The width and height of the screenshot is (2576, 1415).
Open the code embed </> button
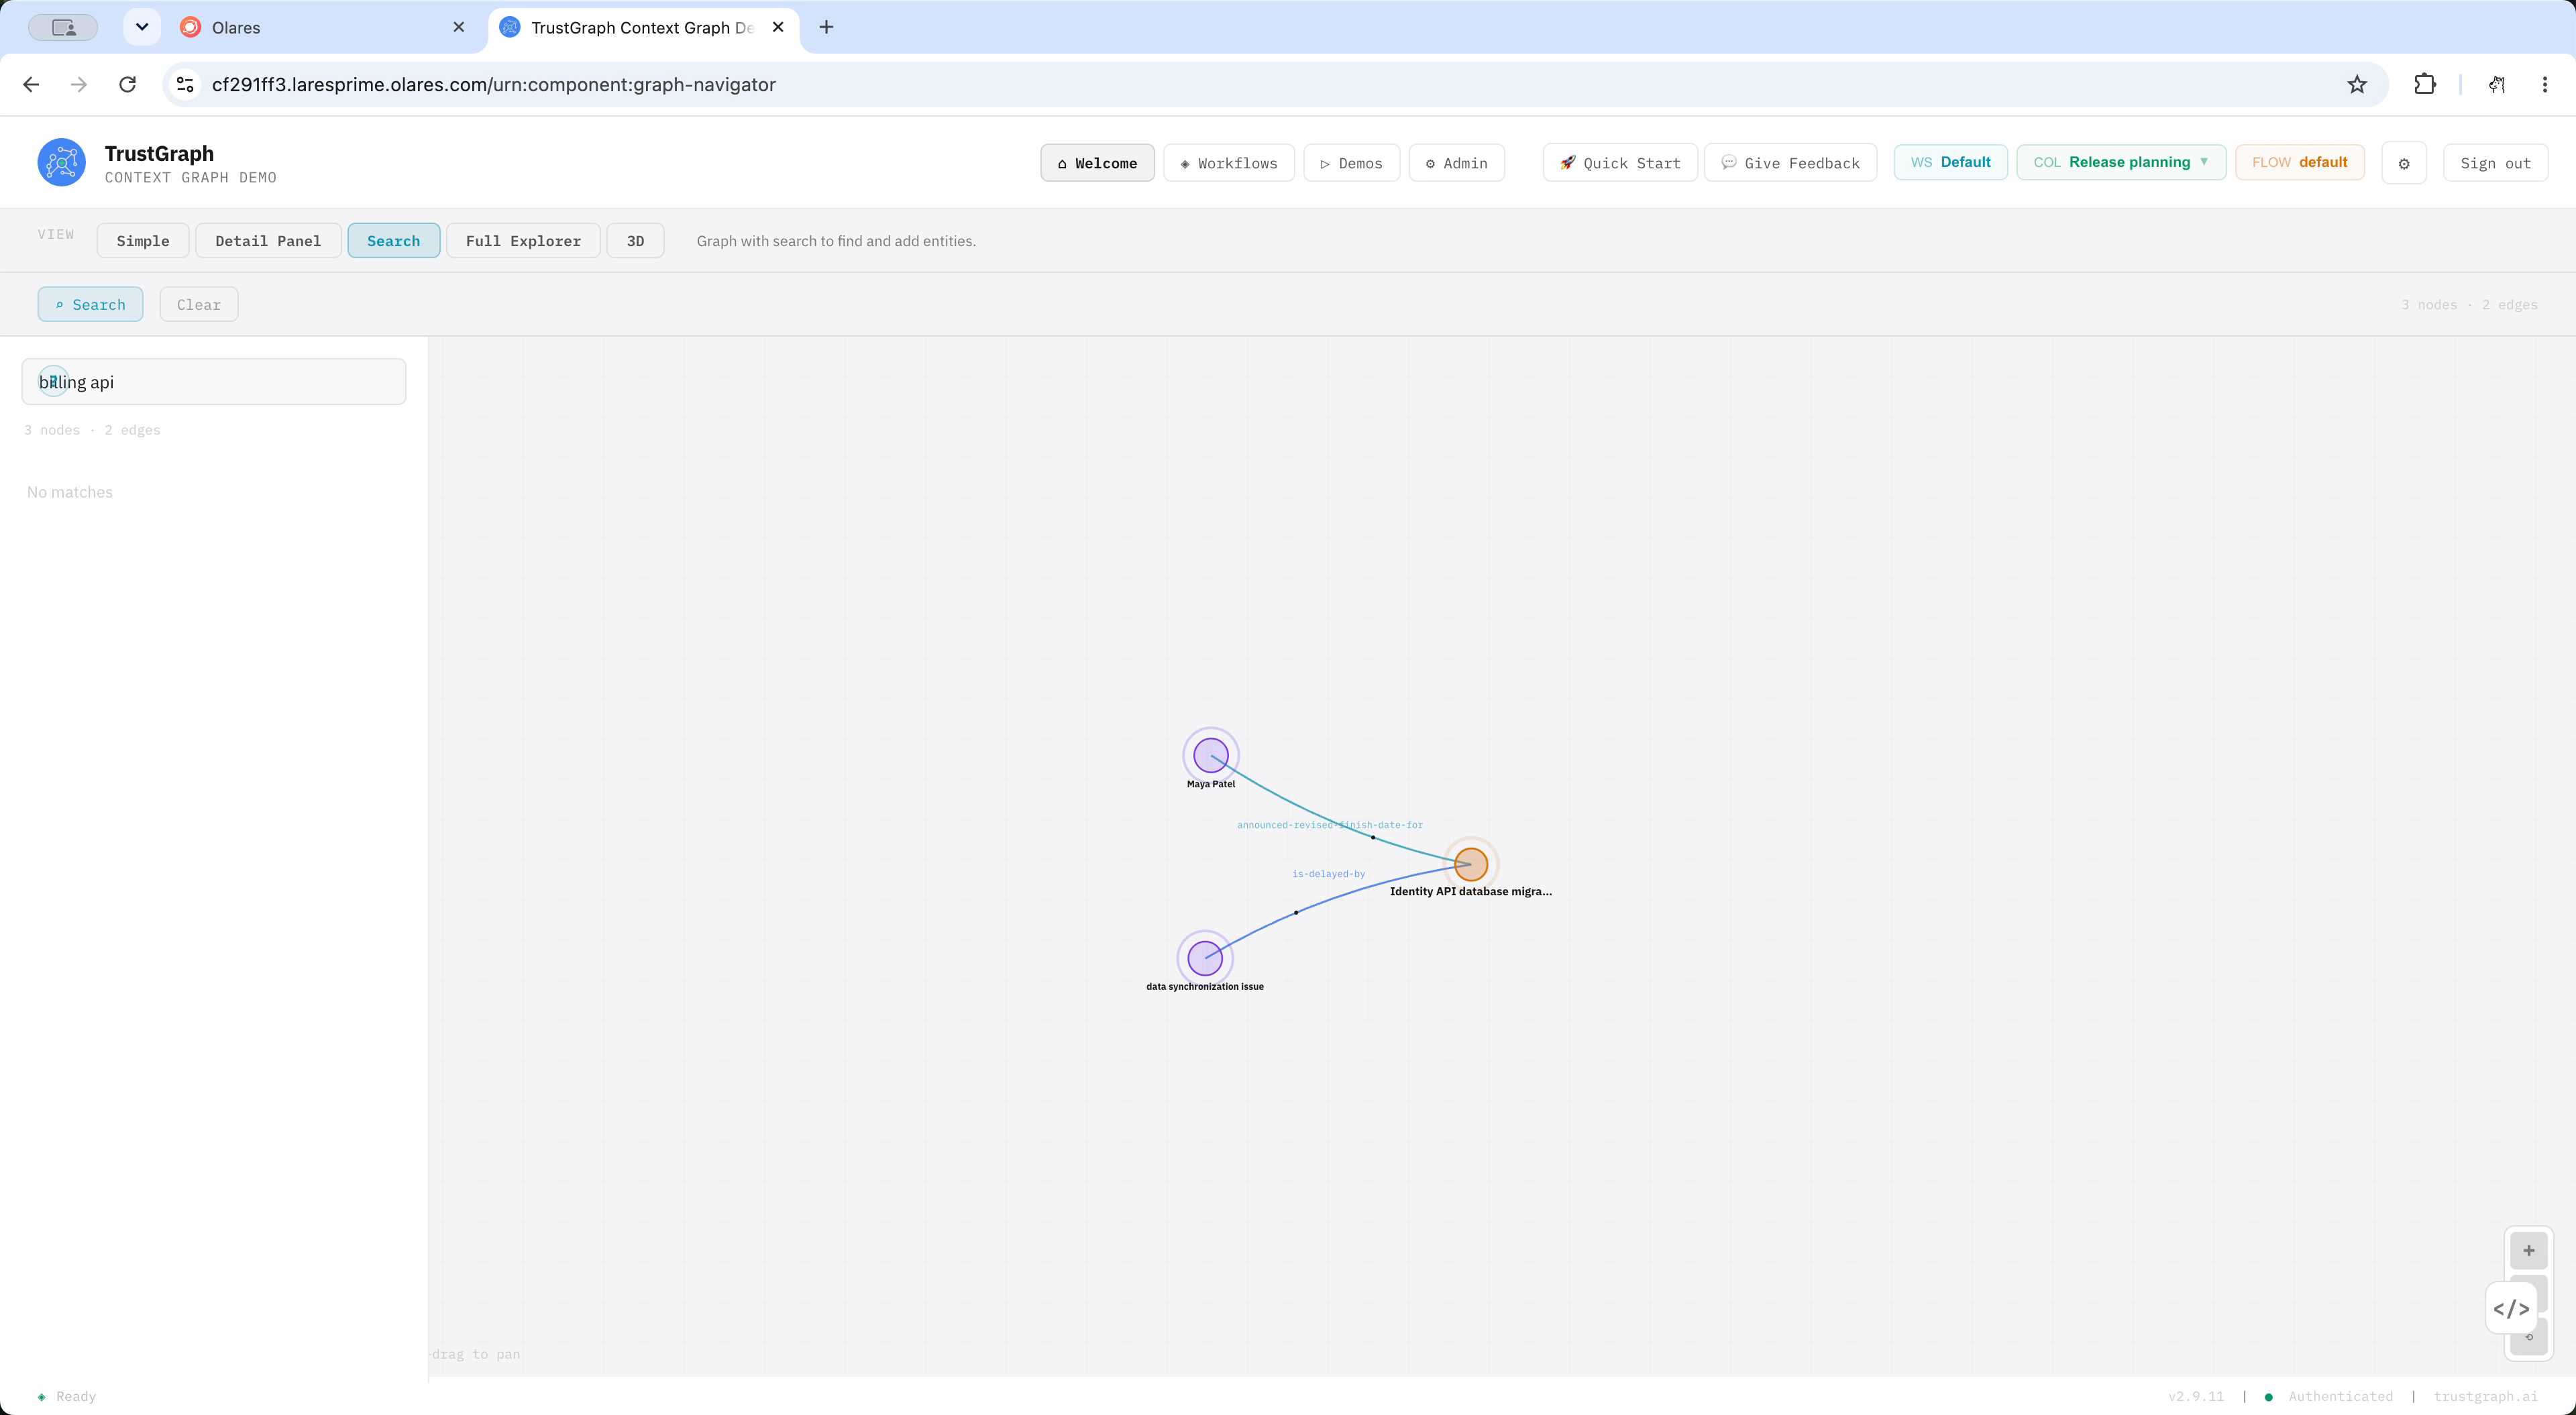tap(2511, 1309)
